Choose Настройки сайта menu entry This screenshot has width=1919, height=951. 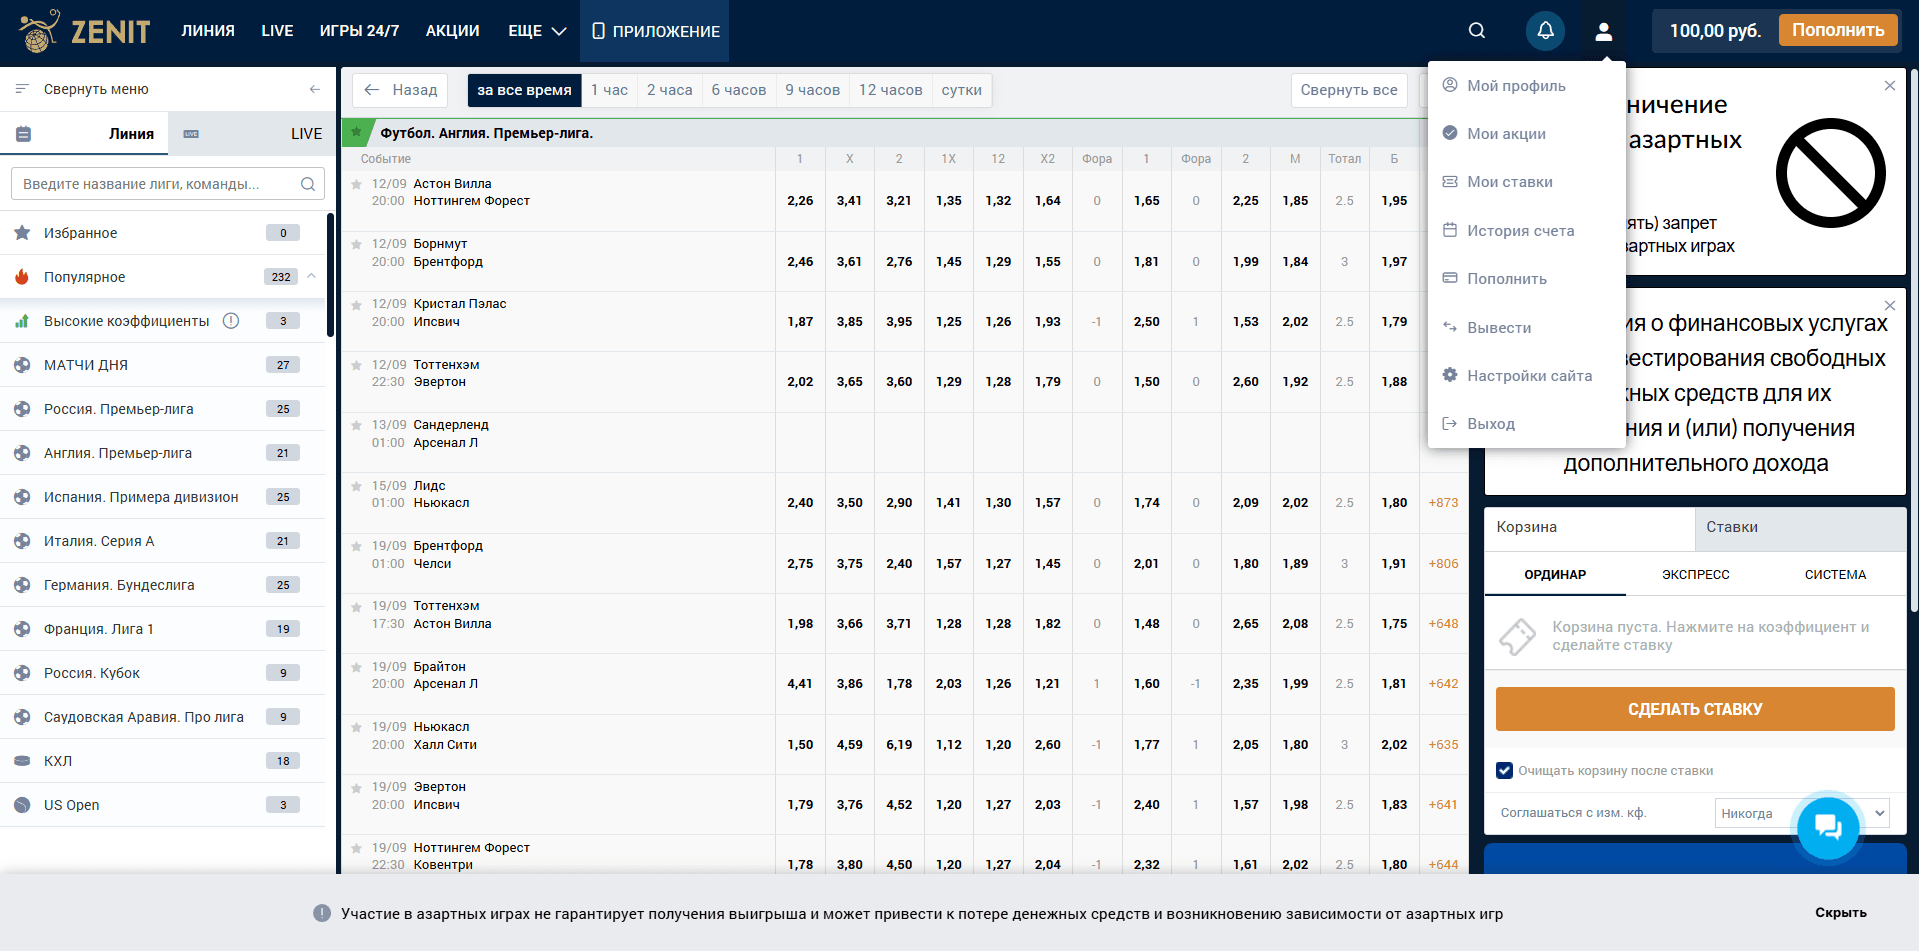[1527, 376]
